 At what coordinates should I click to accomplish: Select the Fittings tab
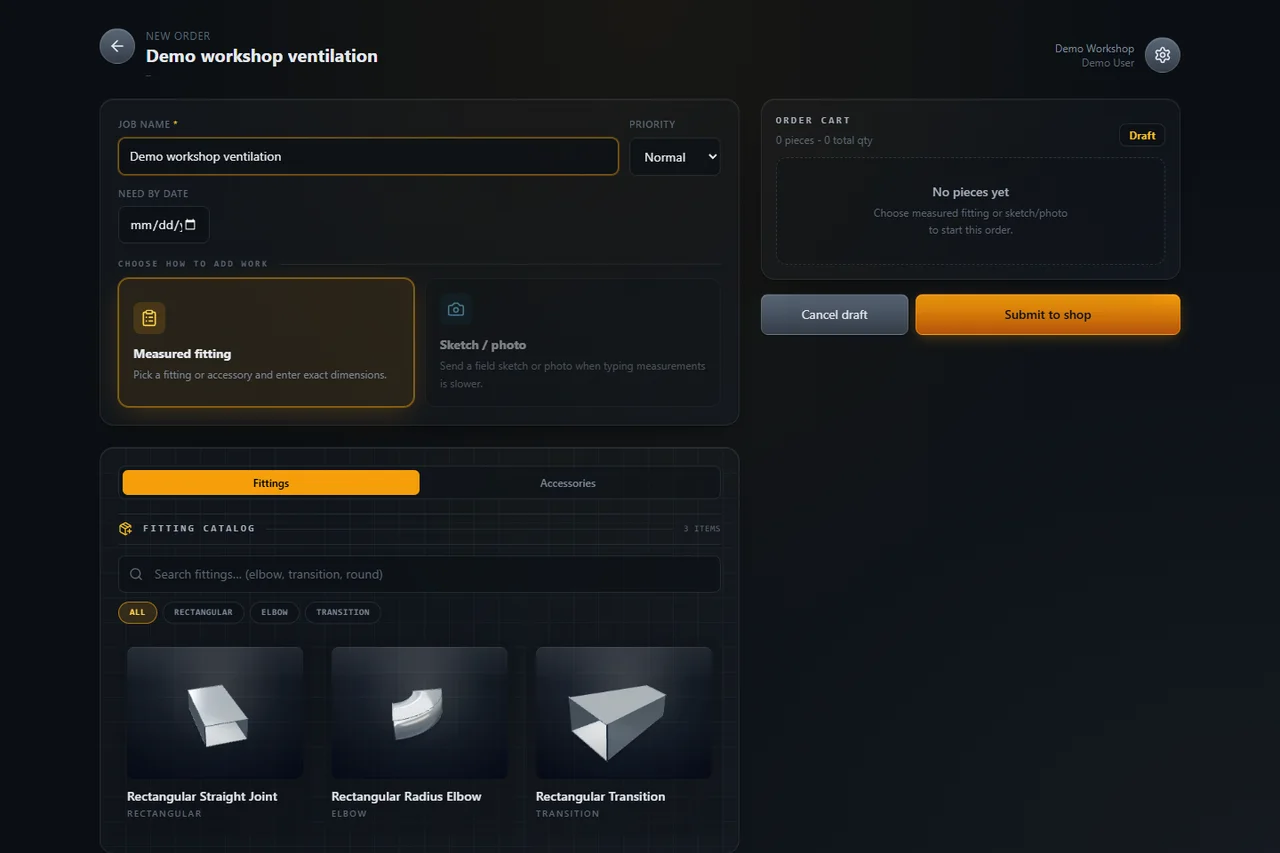[x=271, y=483]
